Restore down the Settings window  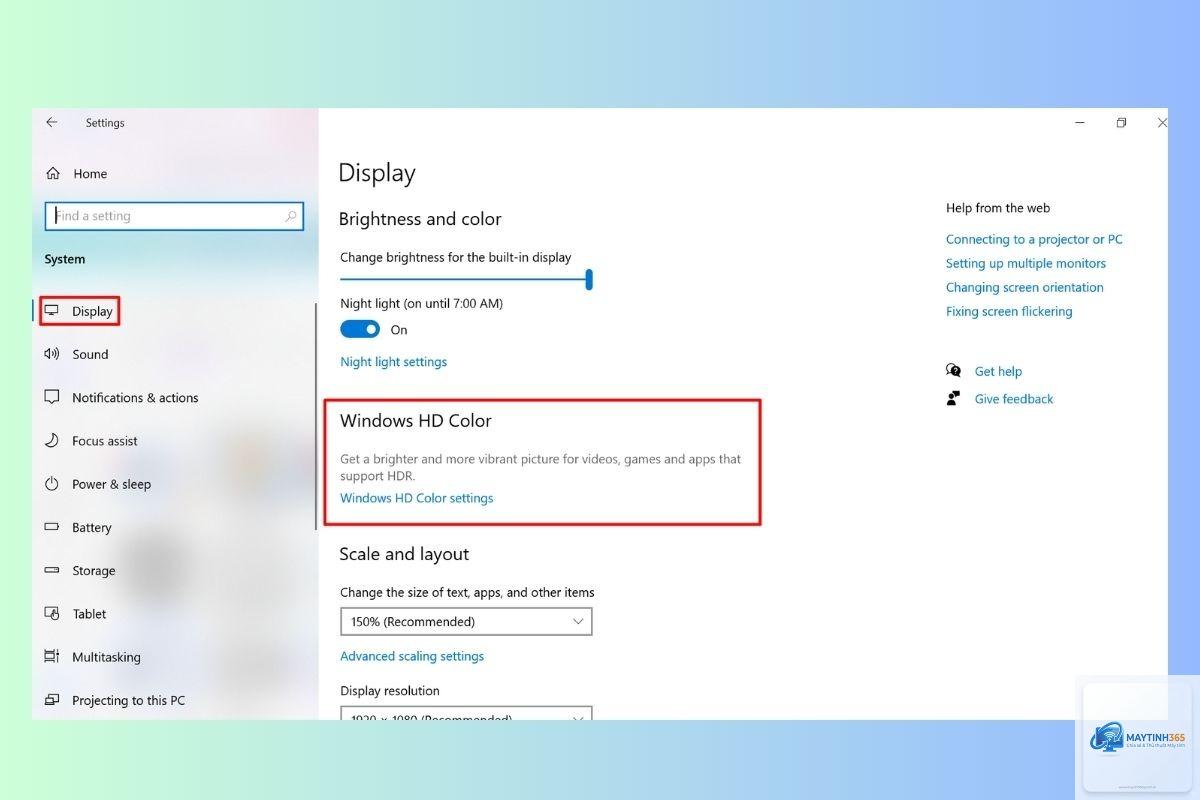click(x=1121, y=123)
